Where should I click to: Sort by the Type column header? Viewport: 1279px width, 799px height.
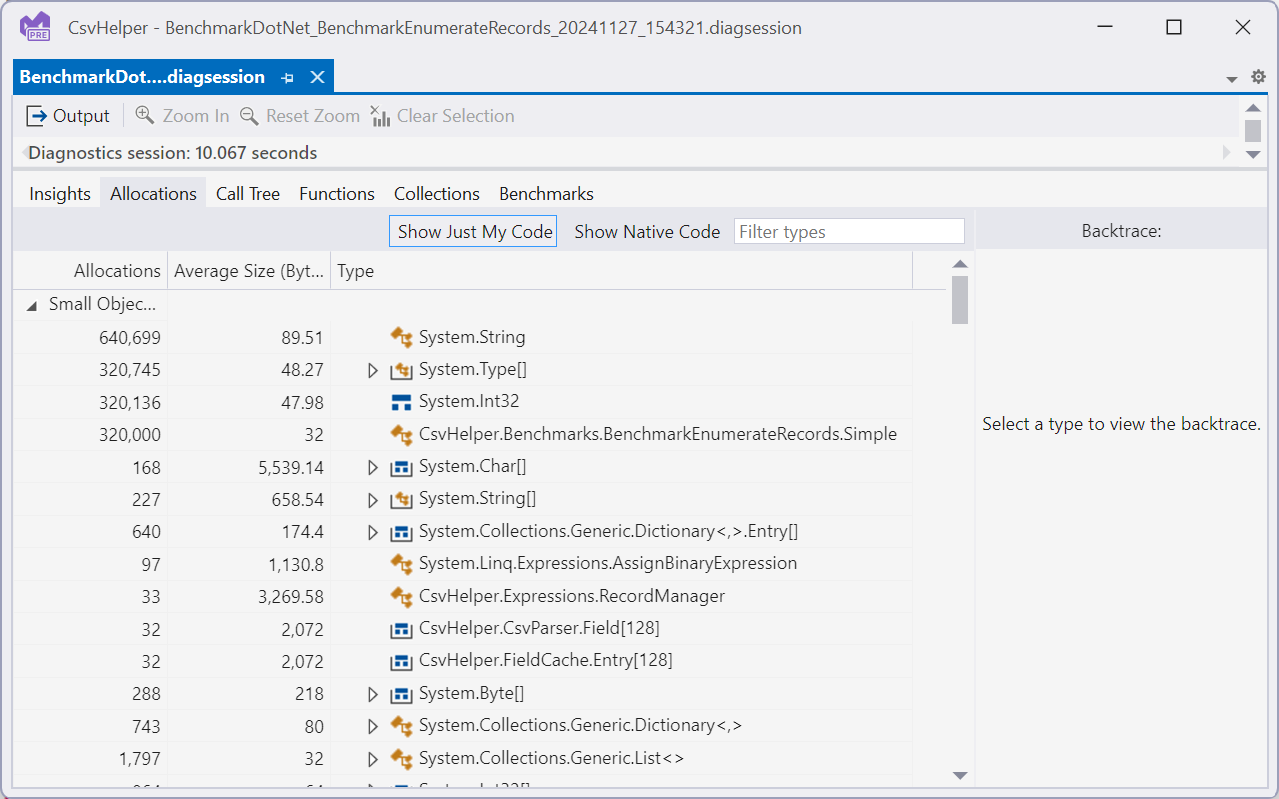[621, 271]
